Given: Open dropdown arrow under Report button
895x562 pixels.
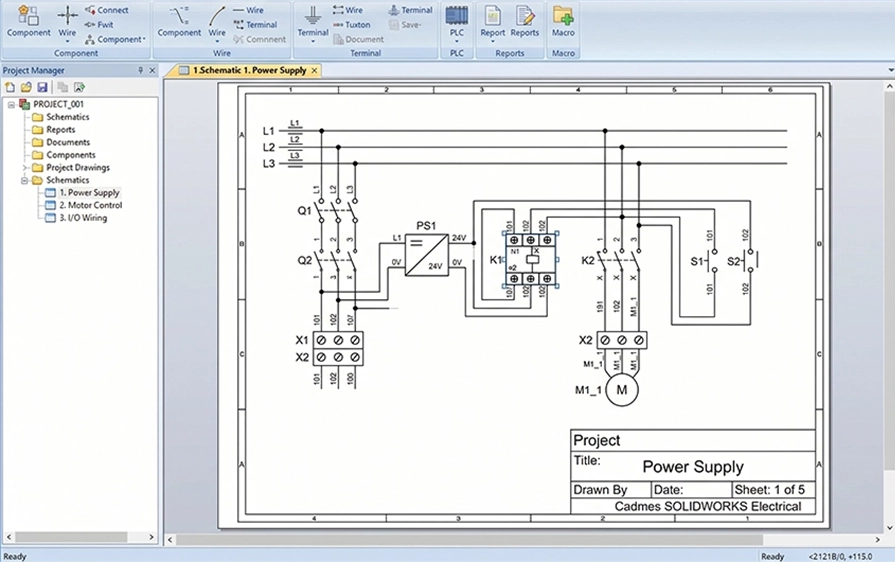Looking at the screenshot, I should 493,42.
